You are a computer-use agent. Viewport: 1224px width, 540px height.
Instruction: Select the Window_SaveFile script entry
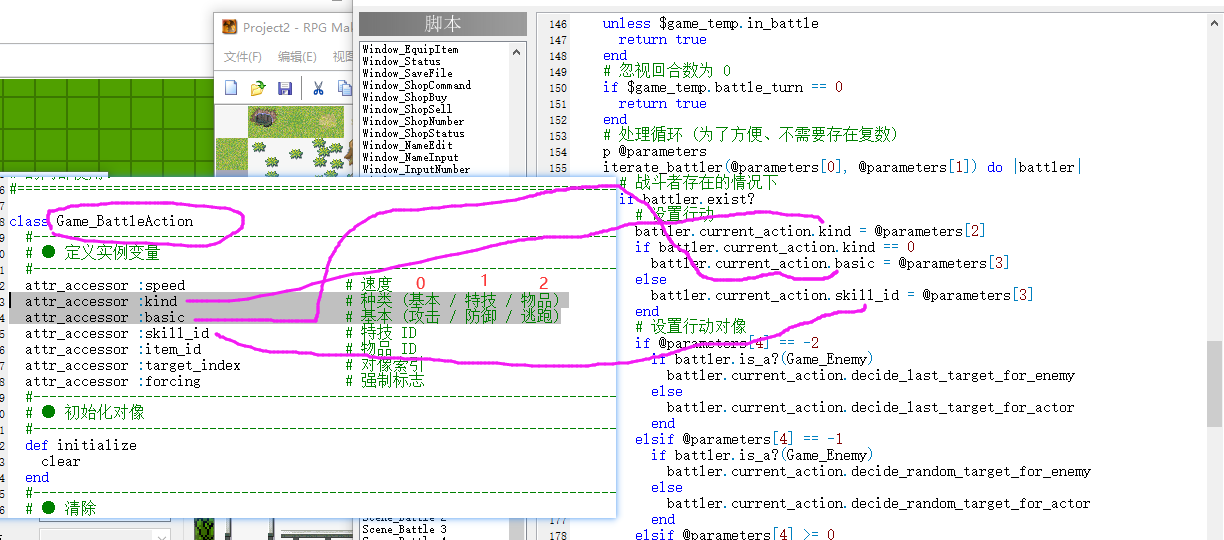tap(407, 73)
